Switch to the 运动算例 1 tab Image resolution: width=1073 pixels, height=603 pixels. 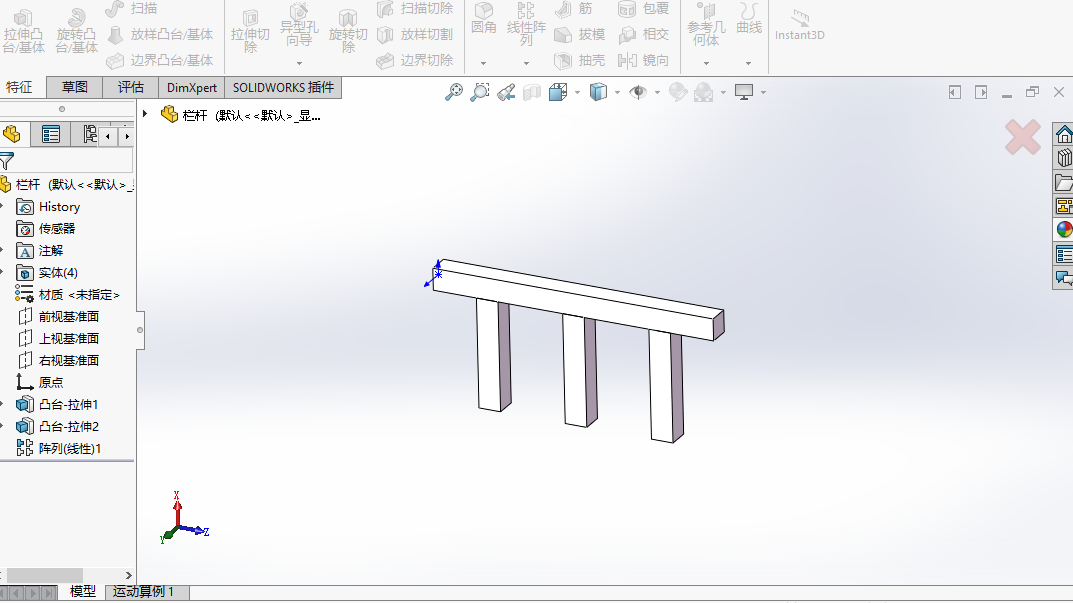[x=145, y=592]
